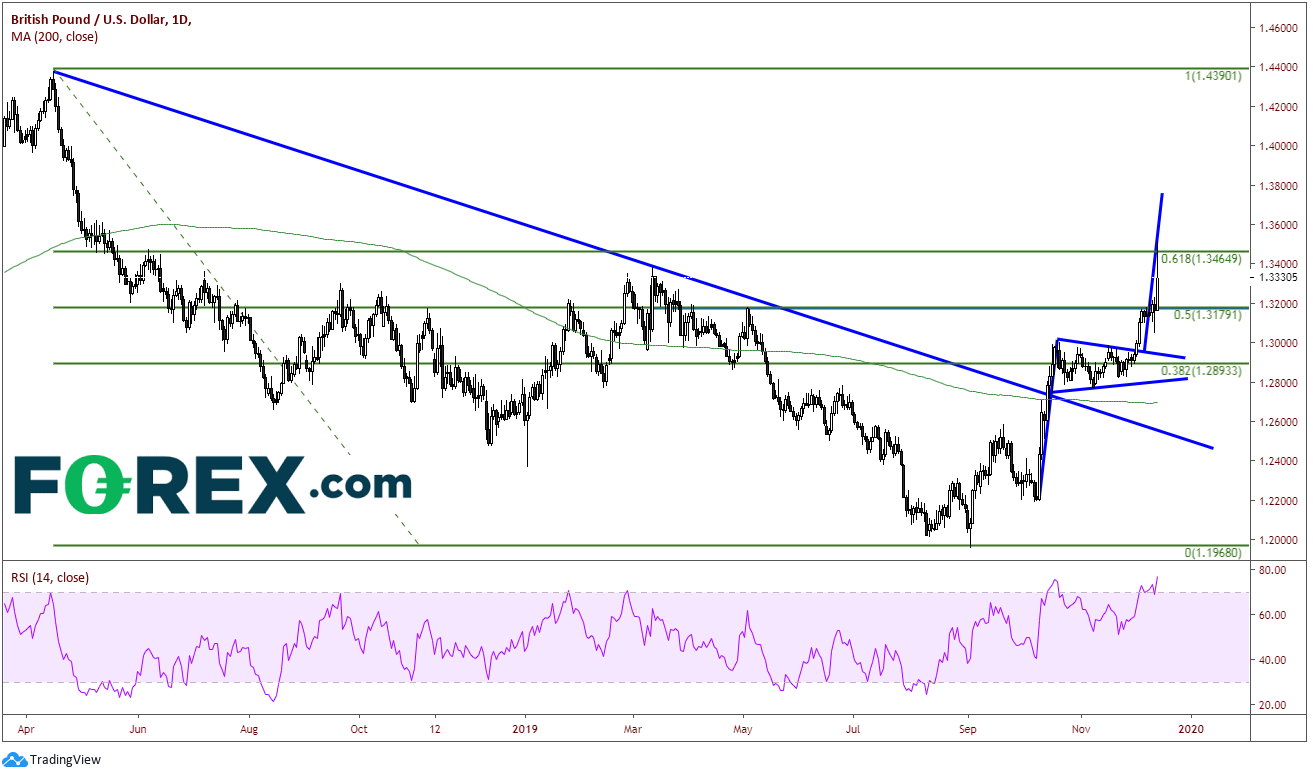
Task: Click the Aug date axis label
Action: click(x=249, y=729)
